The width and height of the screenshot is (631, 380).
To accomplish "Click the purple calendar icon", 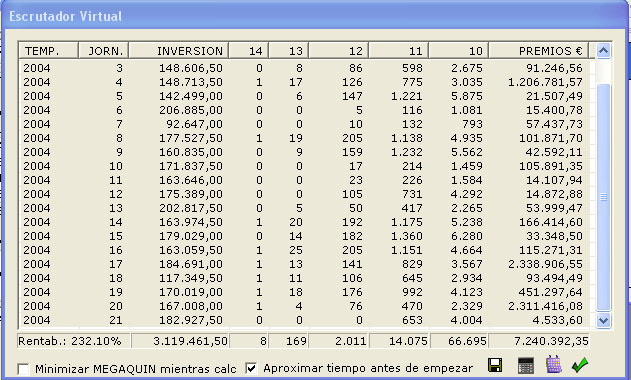I will tap(554, 365).
